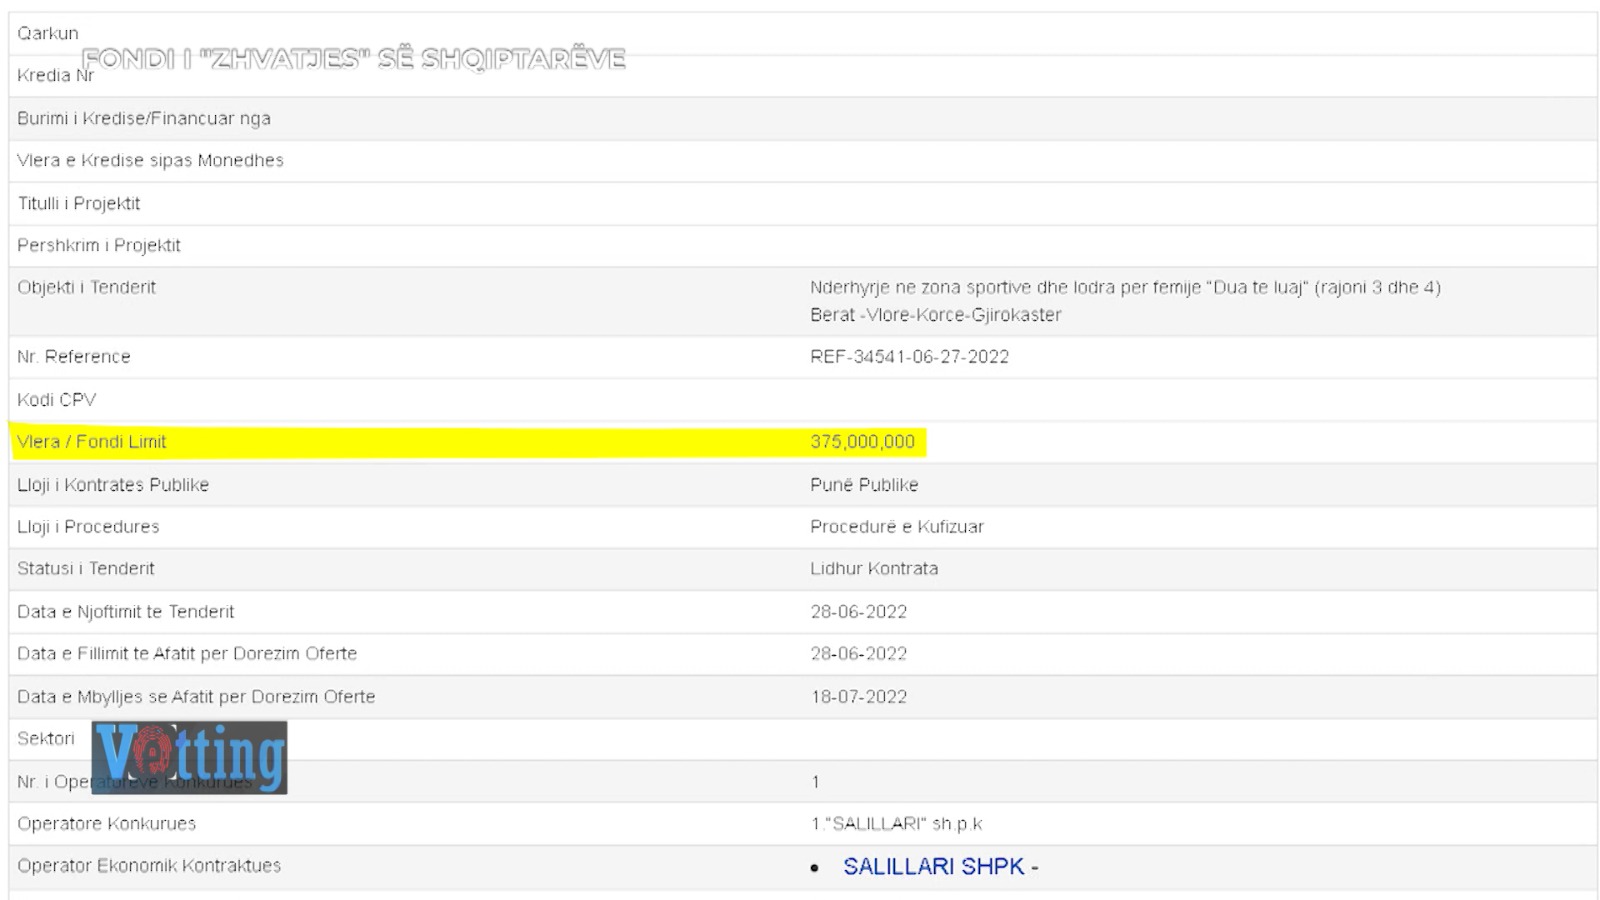Click the Punë Publike contract type value
The height and width of the screenshot is (900, 1600).
(x=863, y=485)
